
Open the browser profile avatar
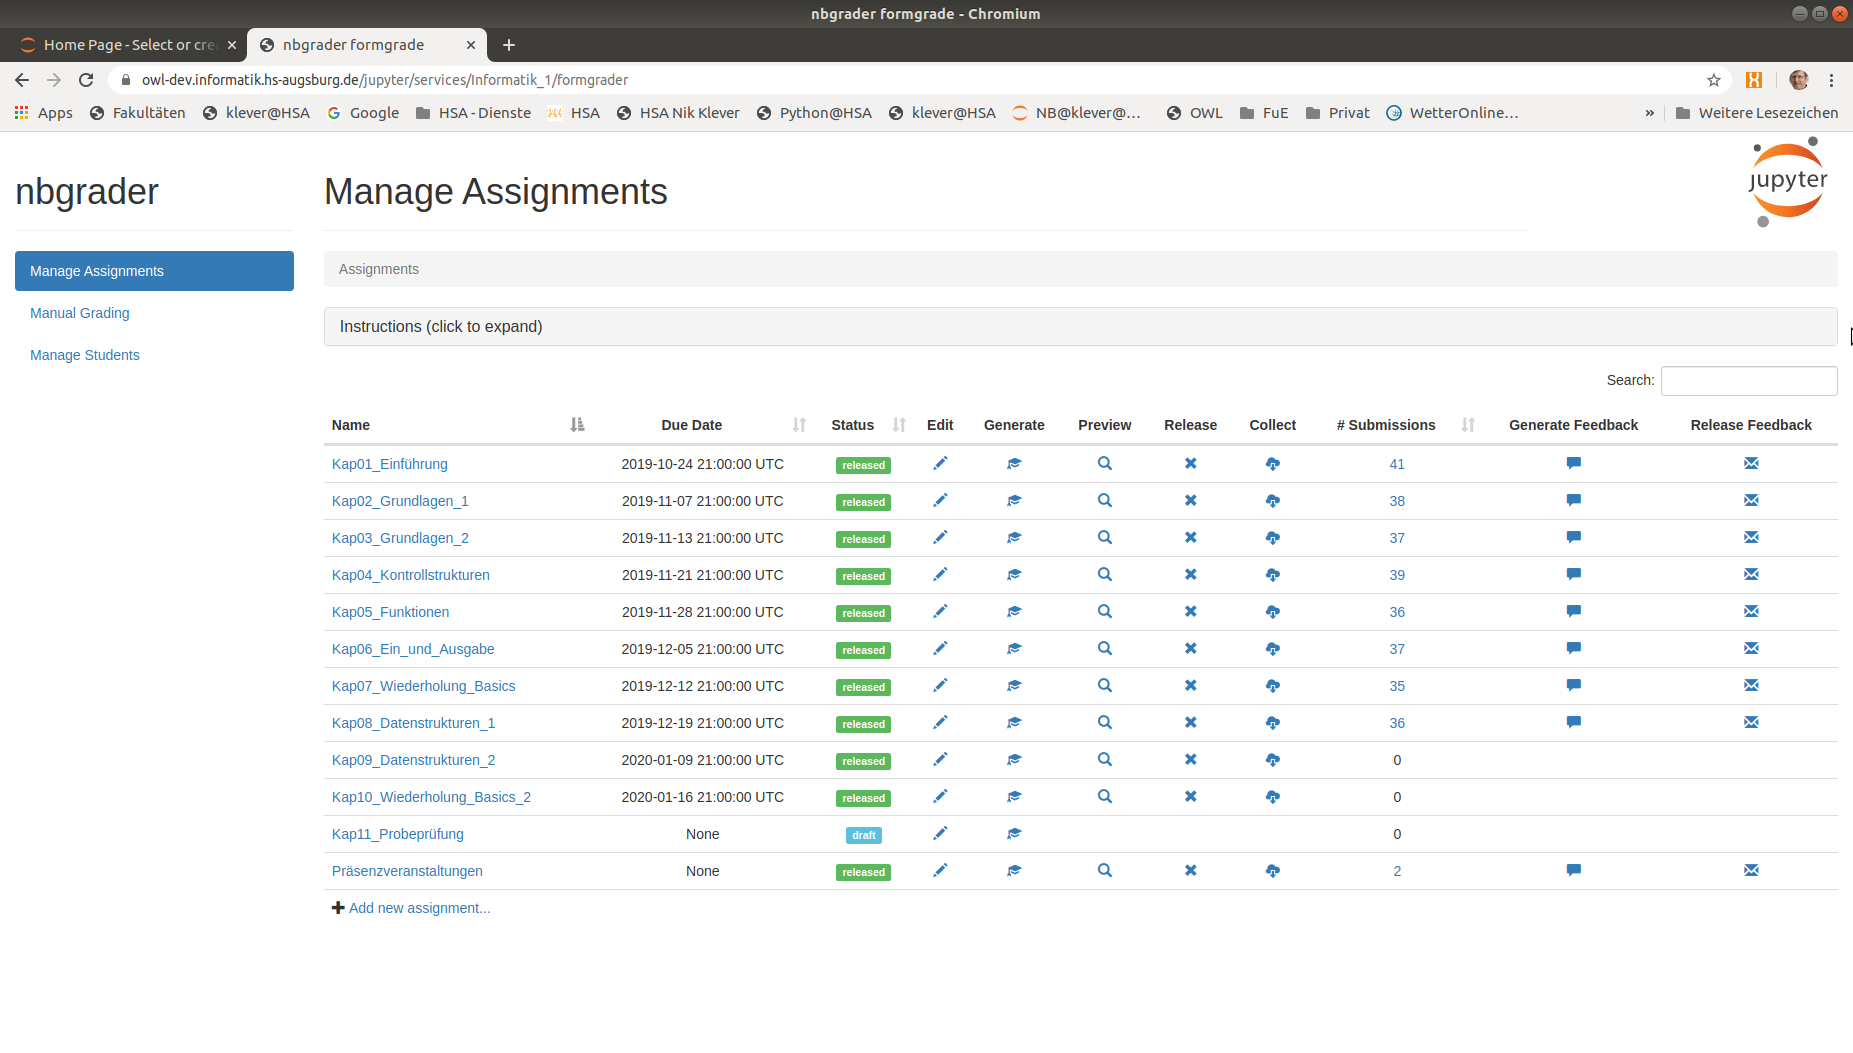[x=1798, y=80]
